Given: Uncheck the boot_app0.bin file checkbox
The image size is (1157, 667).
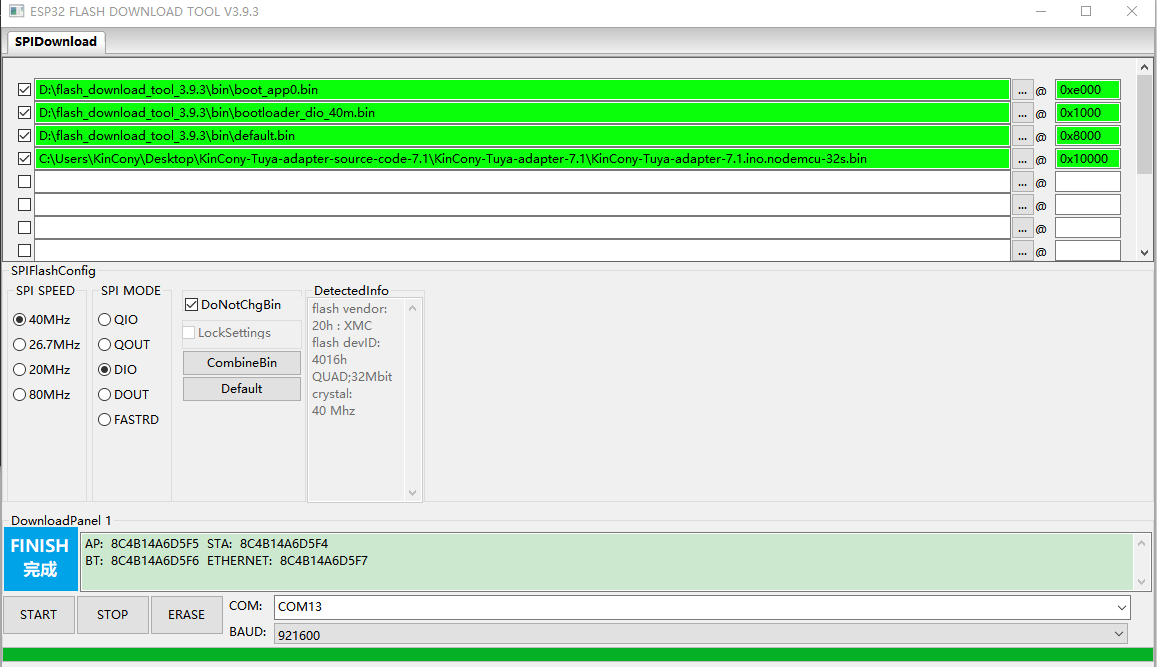Looking at the screenshot, I should coord(25,90).
